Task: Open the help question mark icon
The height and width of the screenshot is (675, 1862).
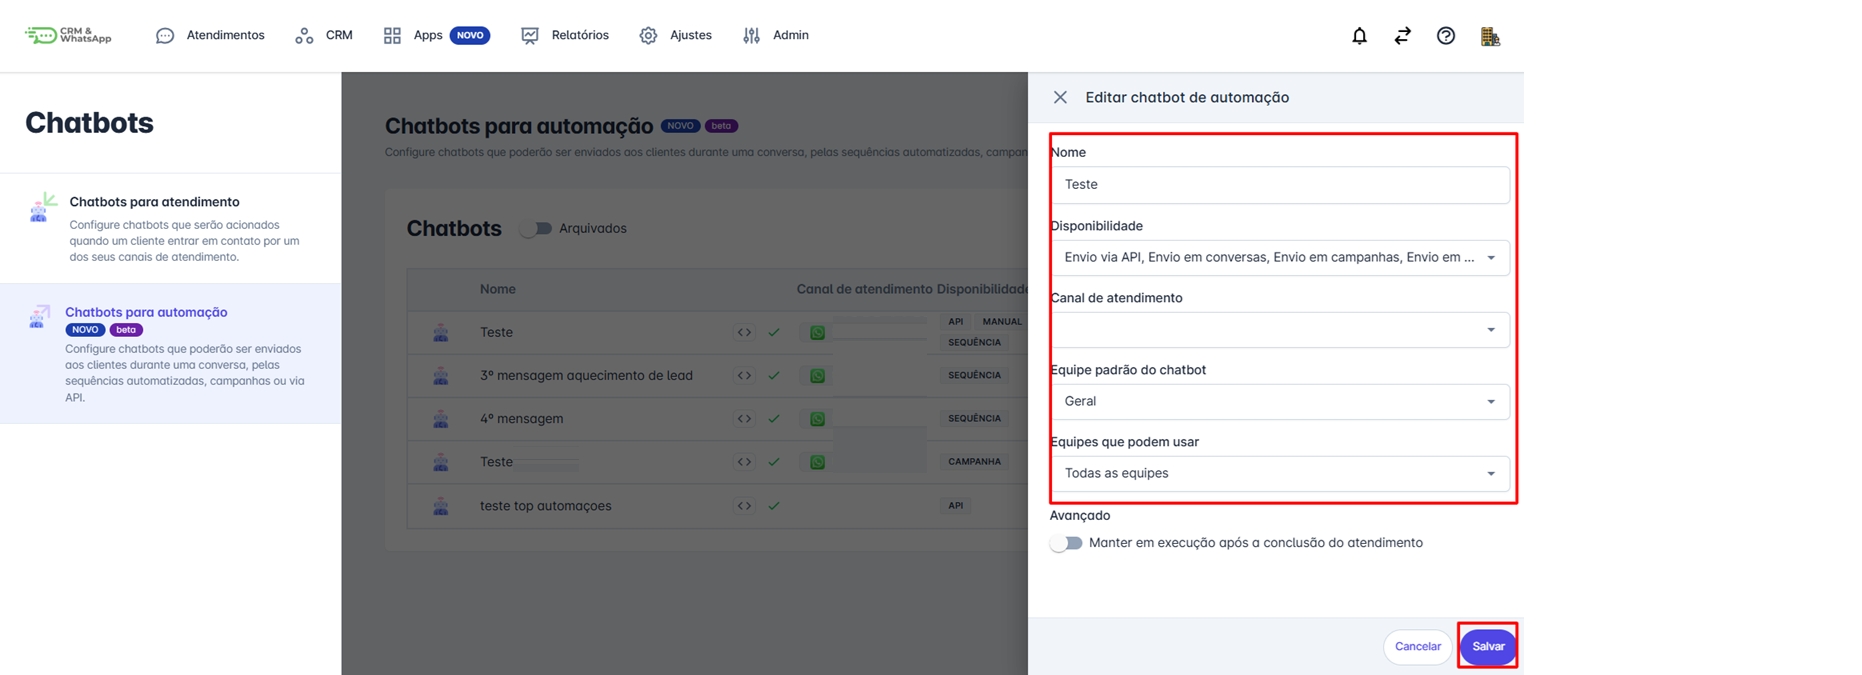Action: [1446, 36]
